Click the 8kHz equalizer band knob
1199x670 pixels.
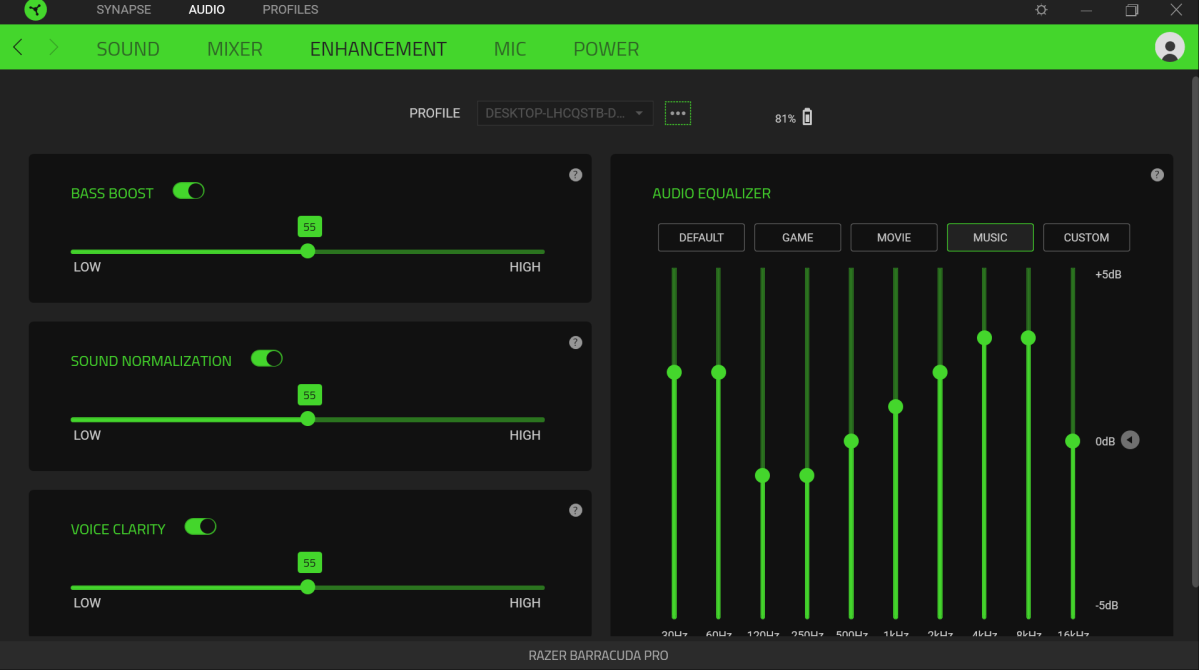[1028, 338]
